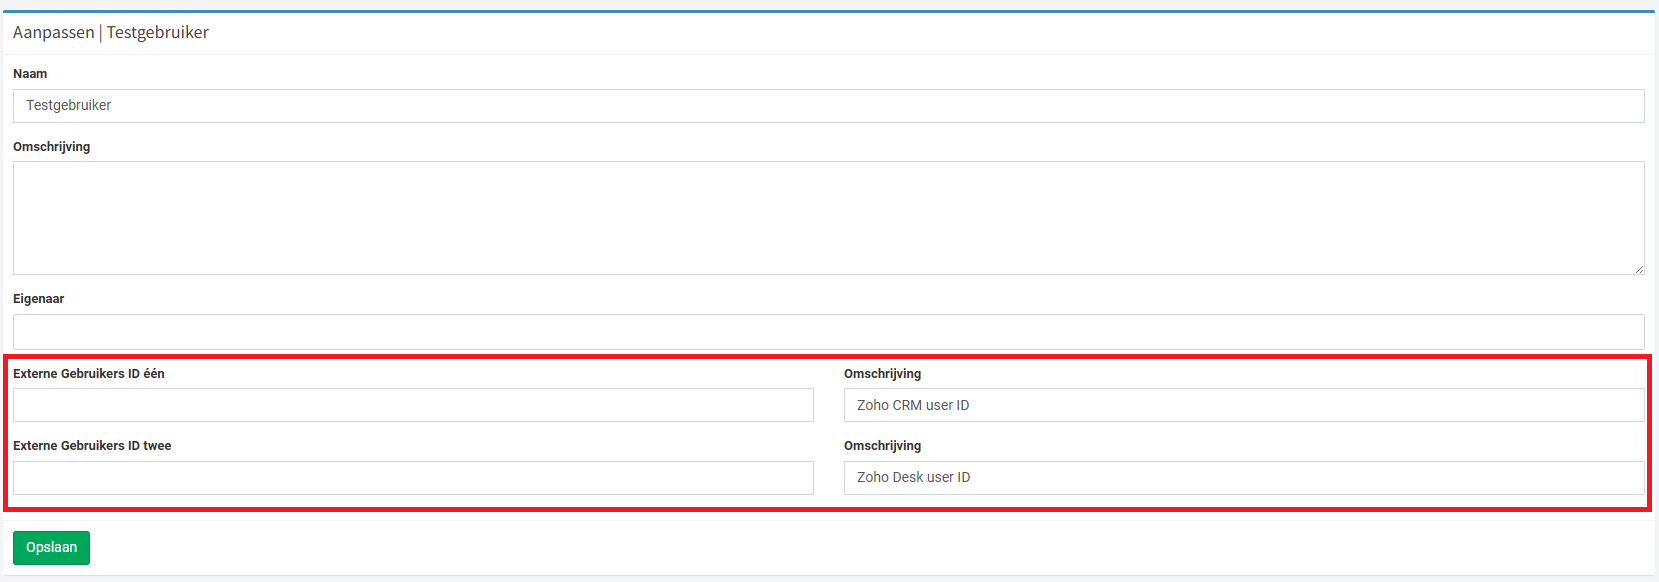Click the Externe Gebruikers ID één field

[x=413, y=405]
